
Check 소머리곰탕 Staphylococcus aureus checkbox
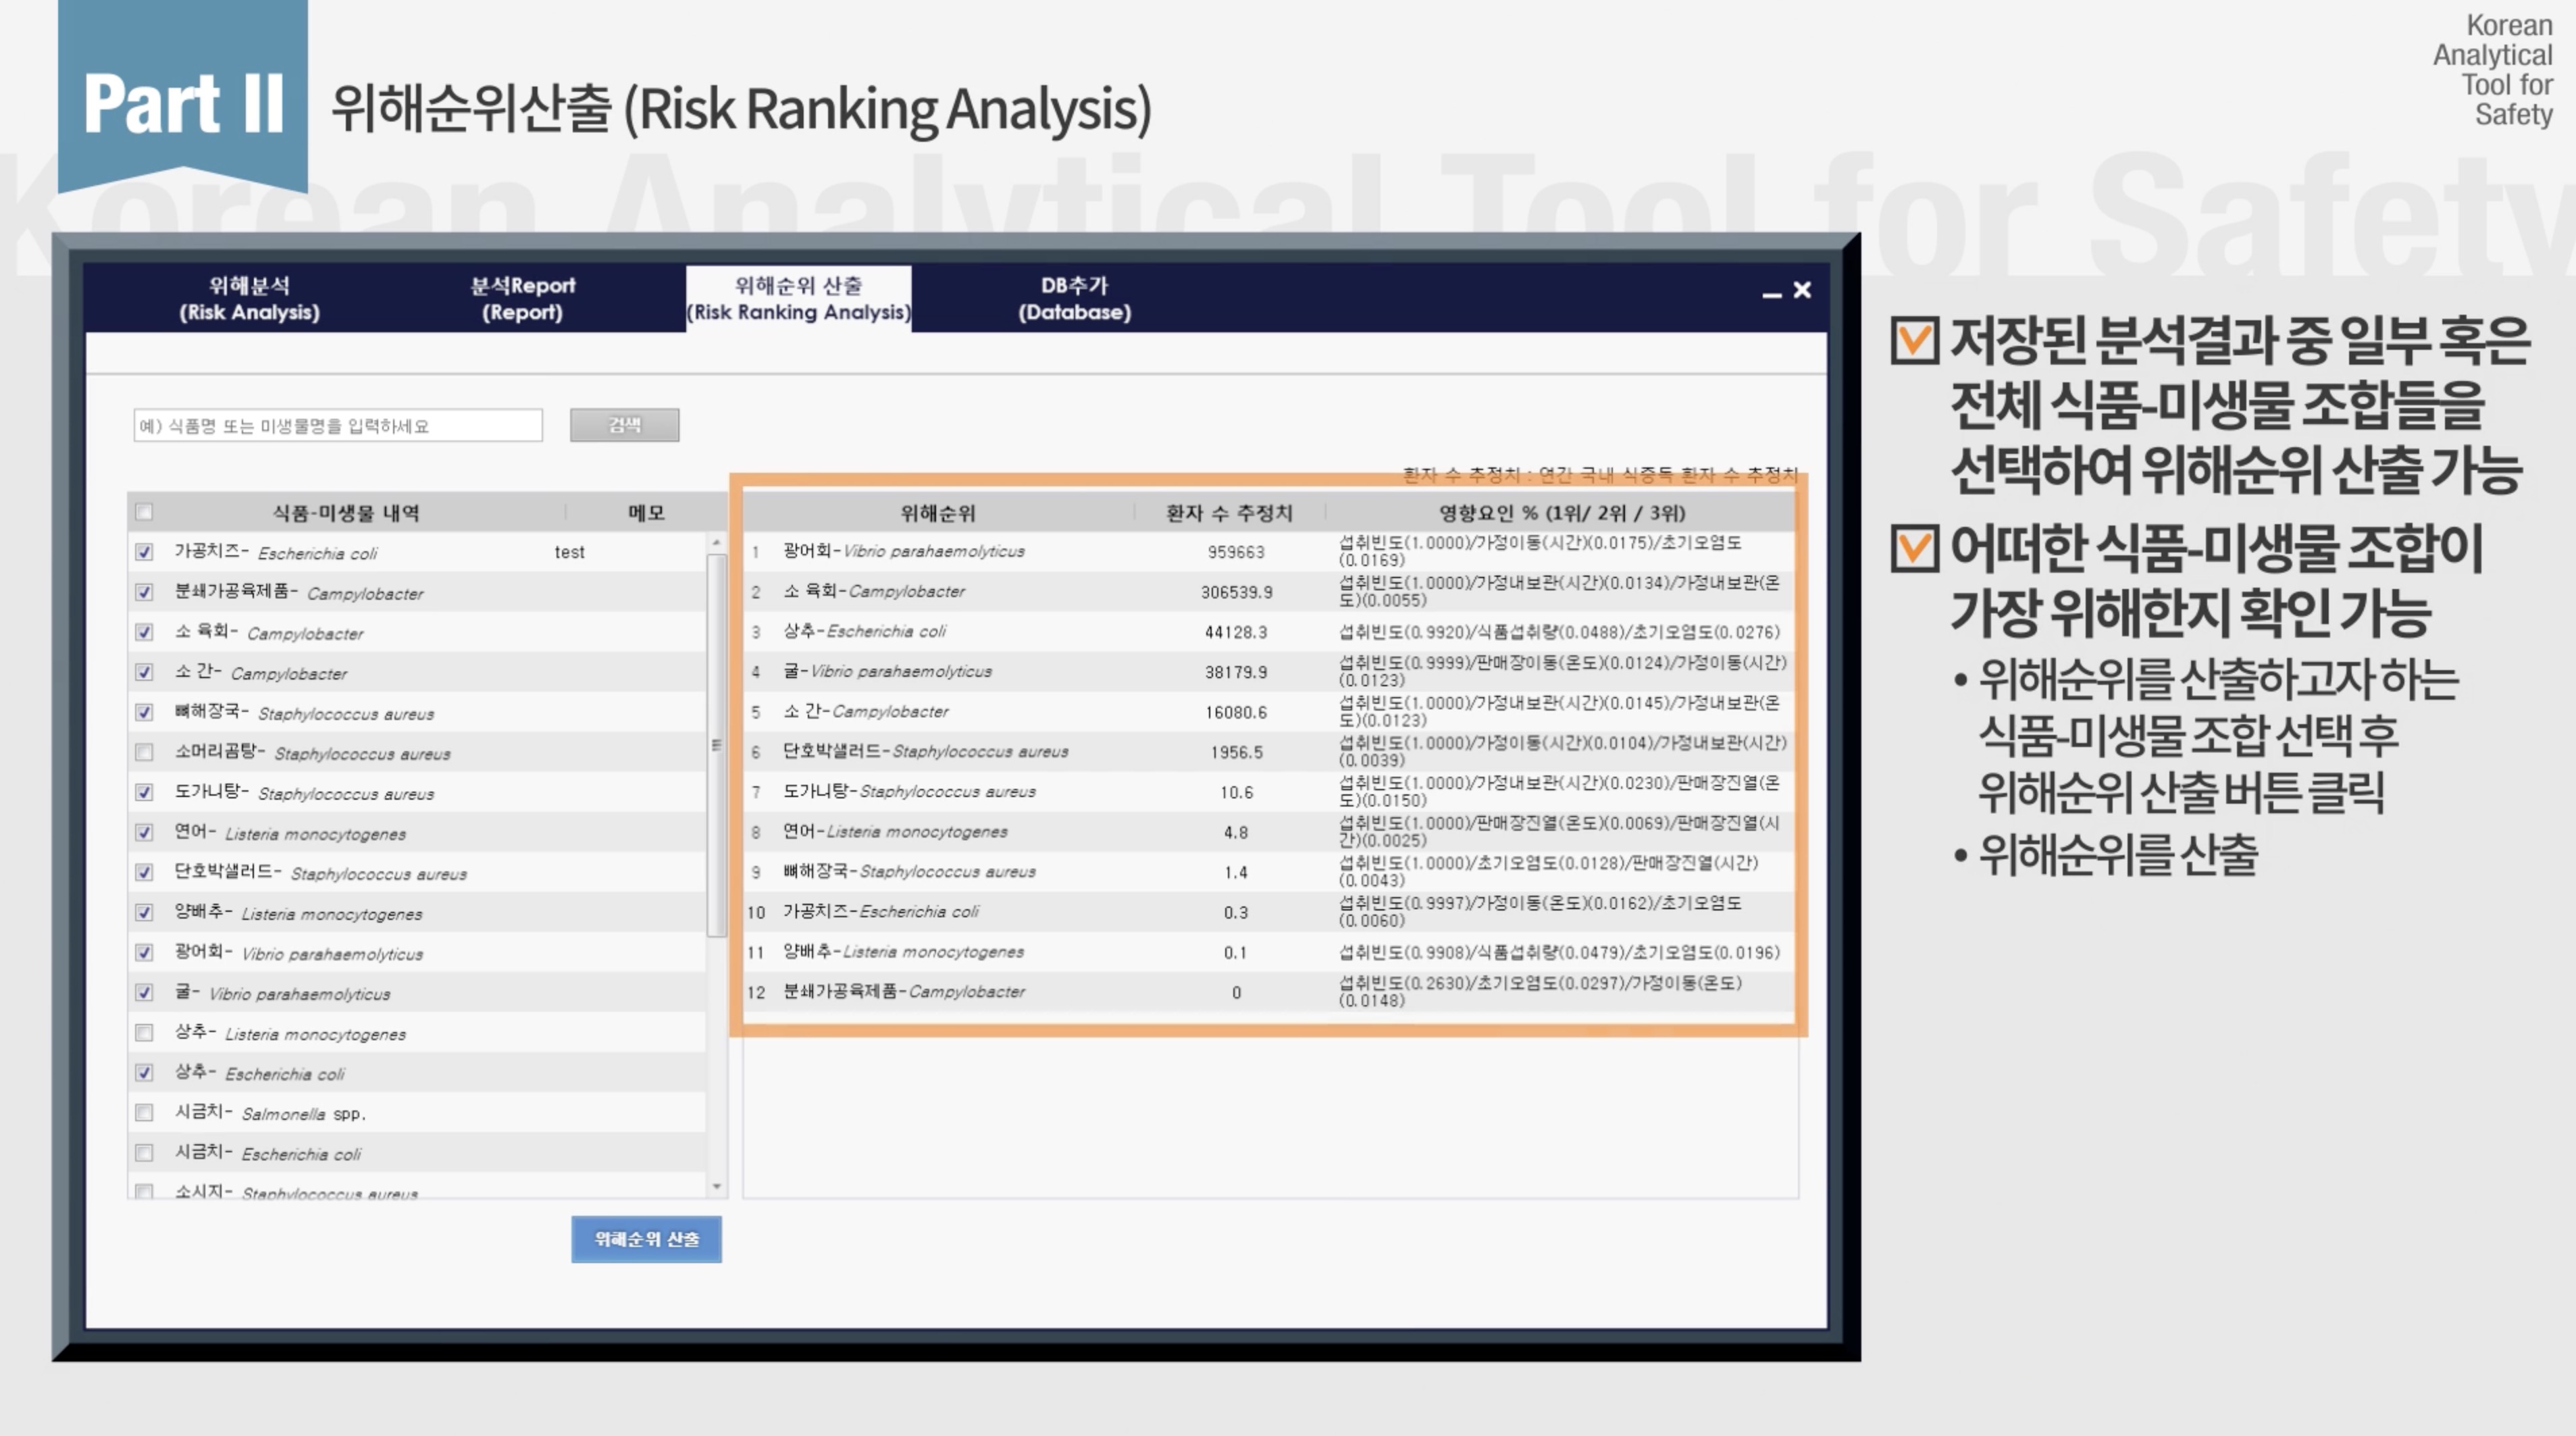pyautogui.click(x=145, y=752)
